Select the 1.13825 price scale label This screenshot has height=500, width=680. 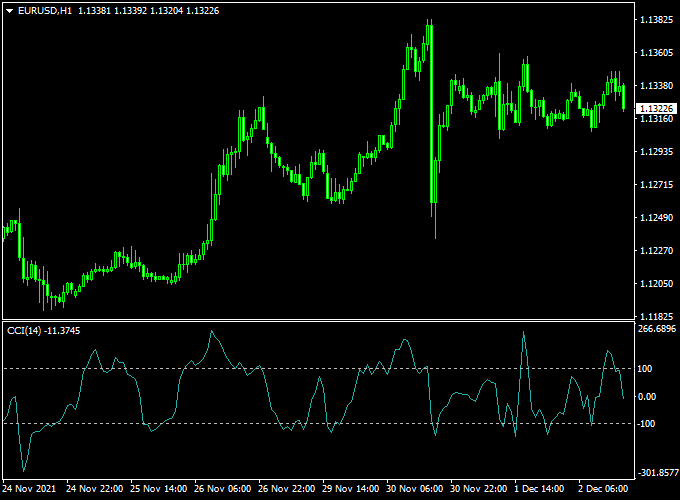657,20
